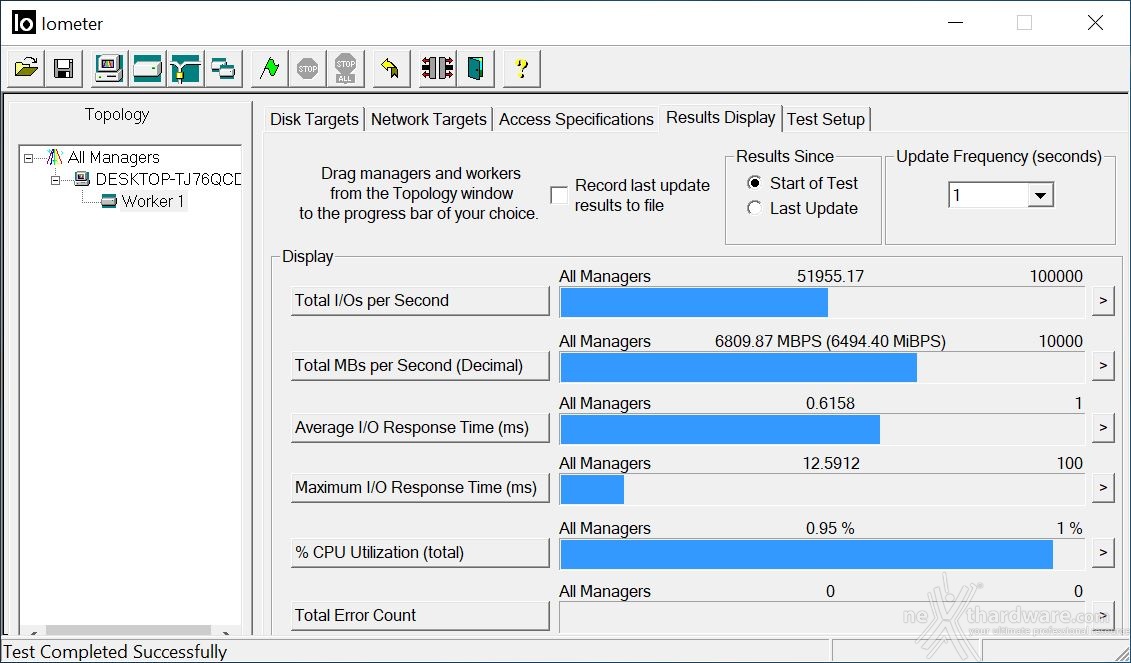This screenshot has width=1131, height=663.
Task: Open options arrow for Total Error Count
Action: click(x=1103, y=615)
